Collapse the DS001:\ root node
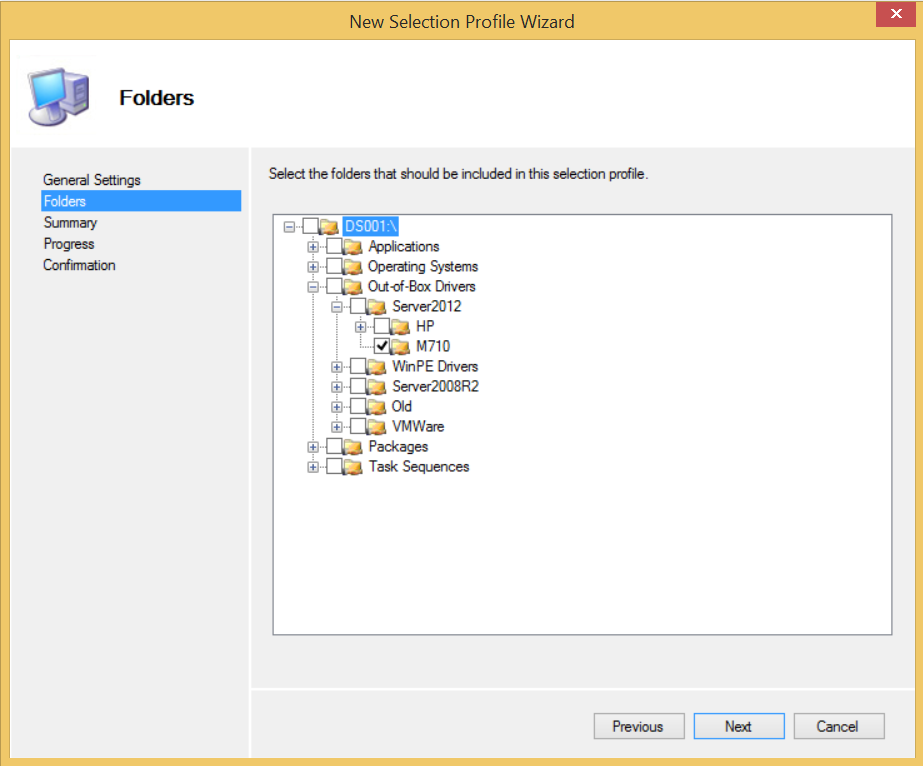923x766 pixels. tap(289, 227)
